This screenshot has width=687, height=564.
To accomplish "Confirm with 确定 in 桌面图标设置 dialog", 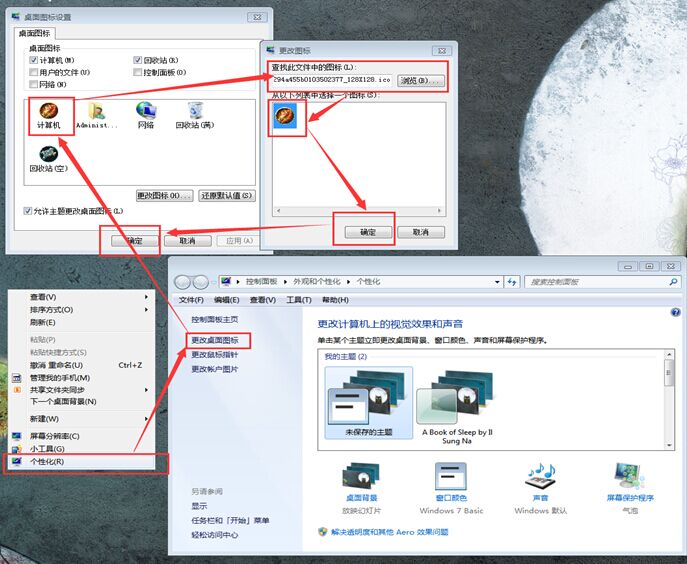I will pyautogui.click(x=135, y=241).
